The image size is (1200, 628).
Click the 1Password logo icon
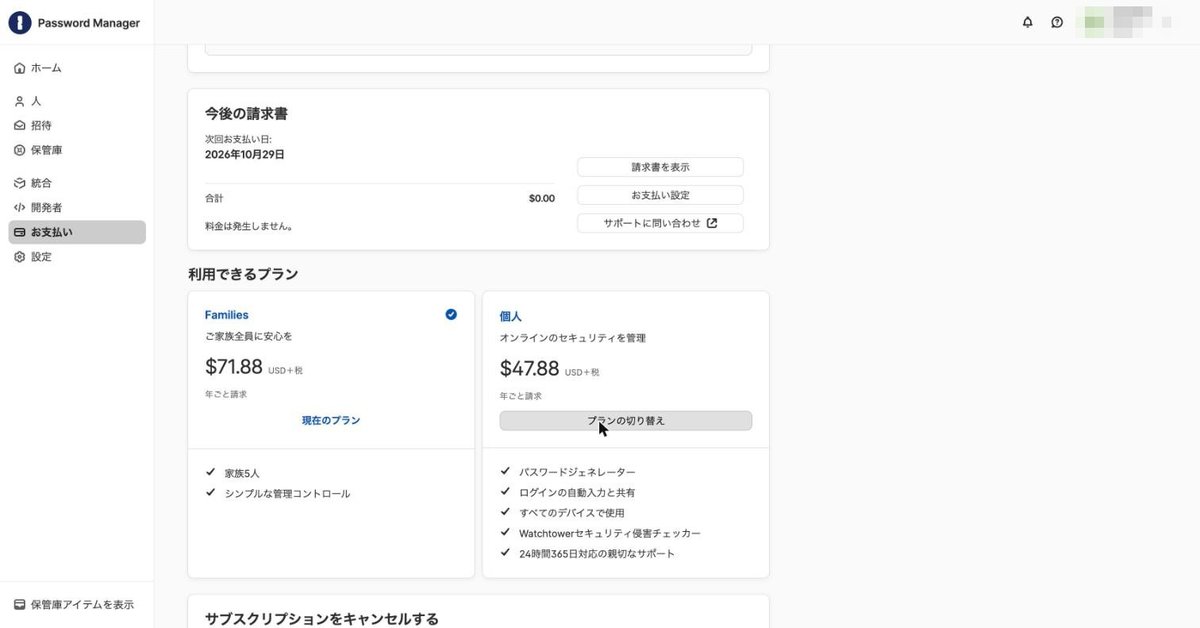[x=20, y=22]
